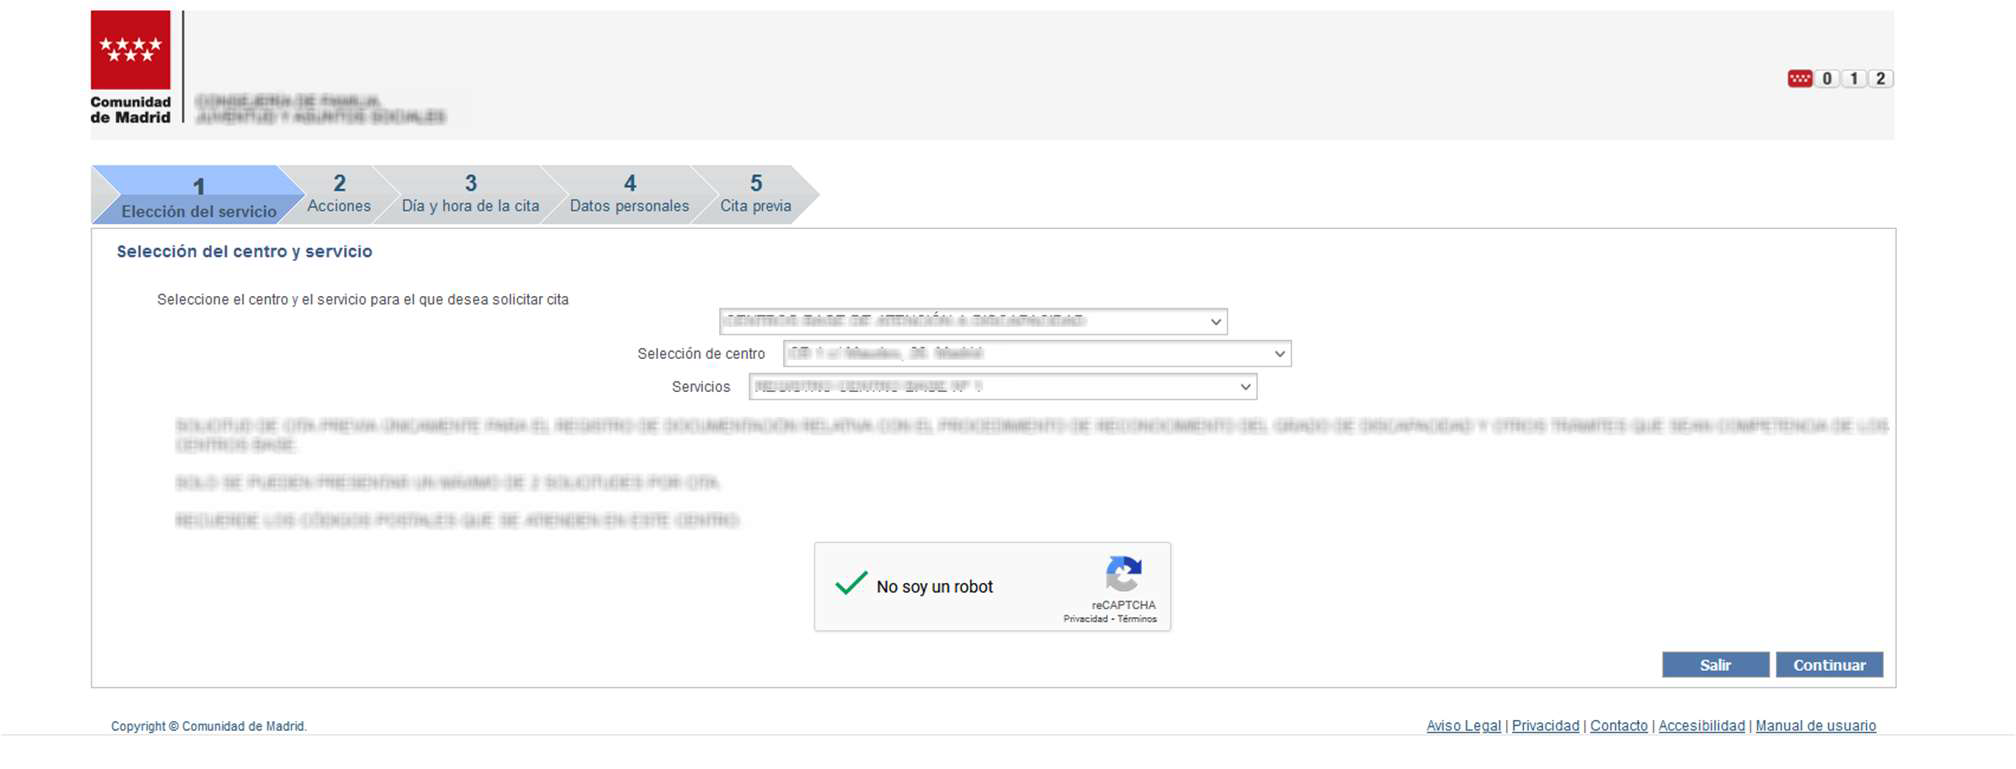Open the 'Aviso Legal' footer link
Image resolution: width=2016 pixels, height=769 pixels.
(x=1463, y=726)
